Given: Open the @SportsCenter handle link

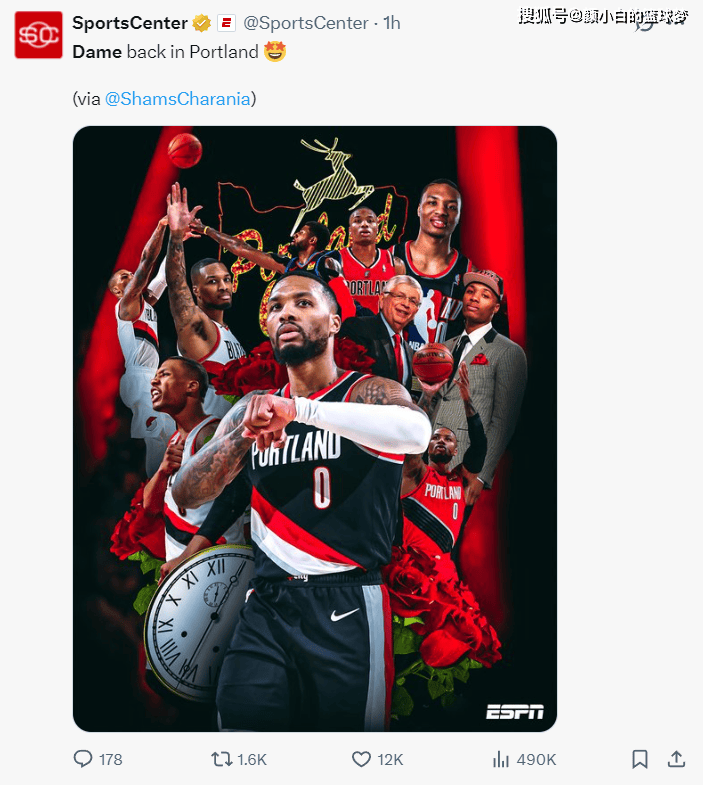Looking at the screenshot, I should coord(306,23).
